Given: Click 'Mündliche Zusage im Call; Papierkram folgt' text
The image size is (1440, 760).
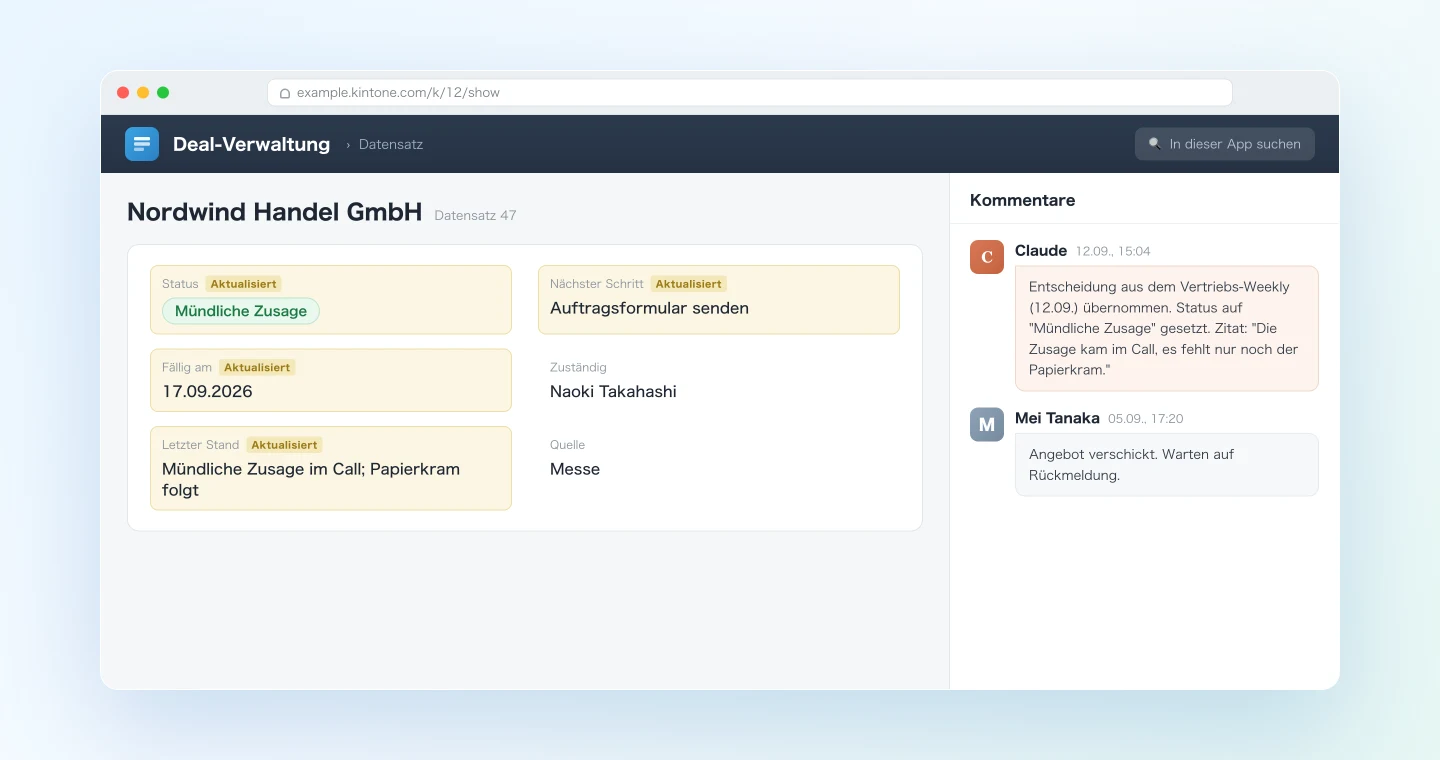Looking at the screenshot, I should click(311, 479).
